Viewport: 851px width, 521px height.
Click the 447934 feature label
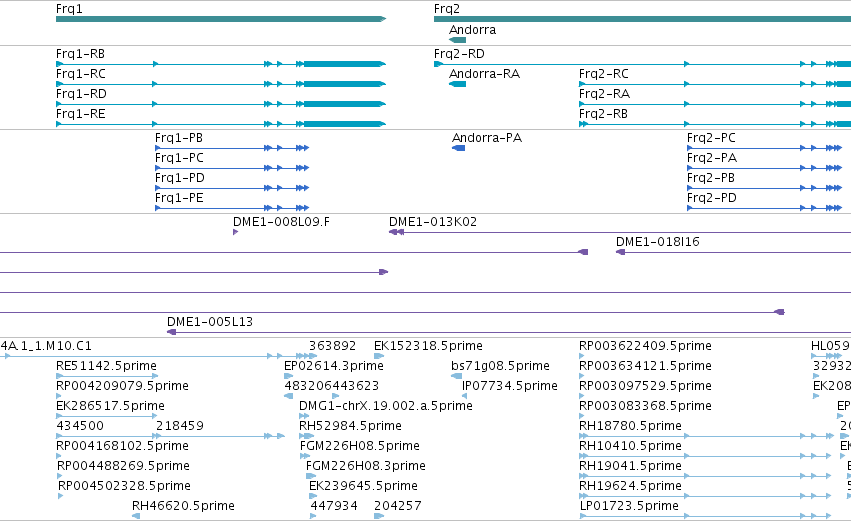click(x=334, y=506)
